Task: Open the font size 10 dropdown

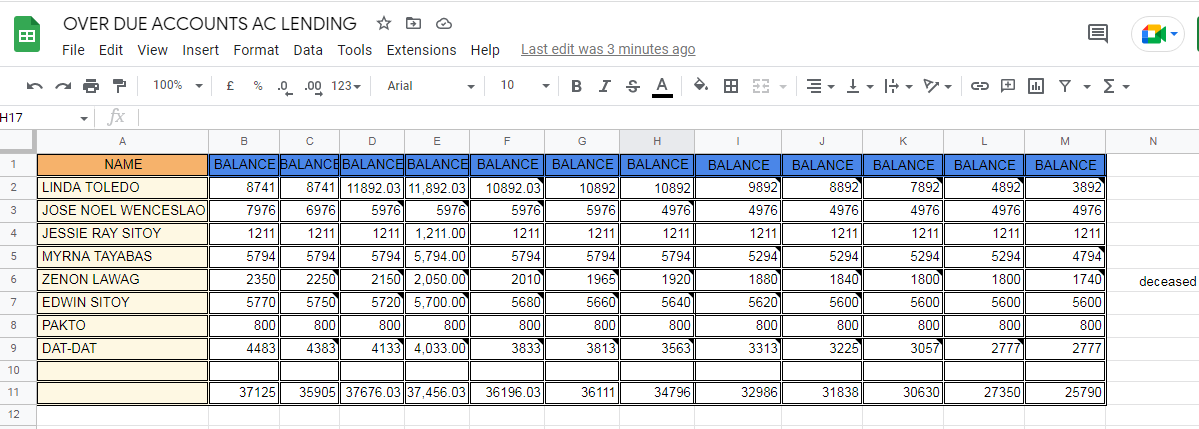Action: click(x=525, y=86)
